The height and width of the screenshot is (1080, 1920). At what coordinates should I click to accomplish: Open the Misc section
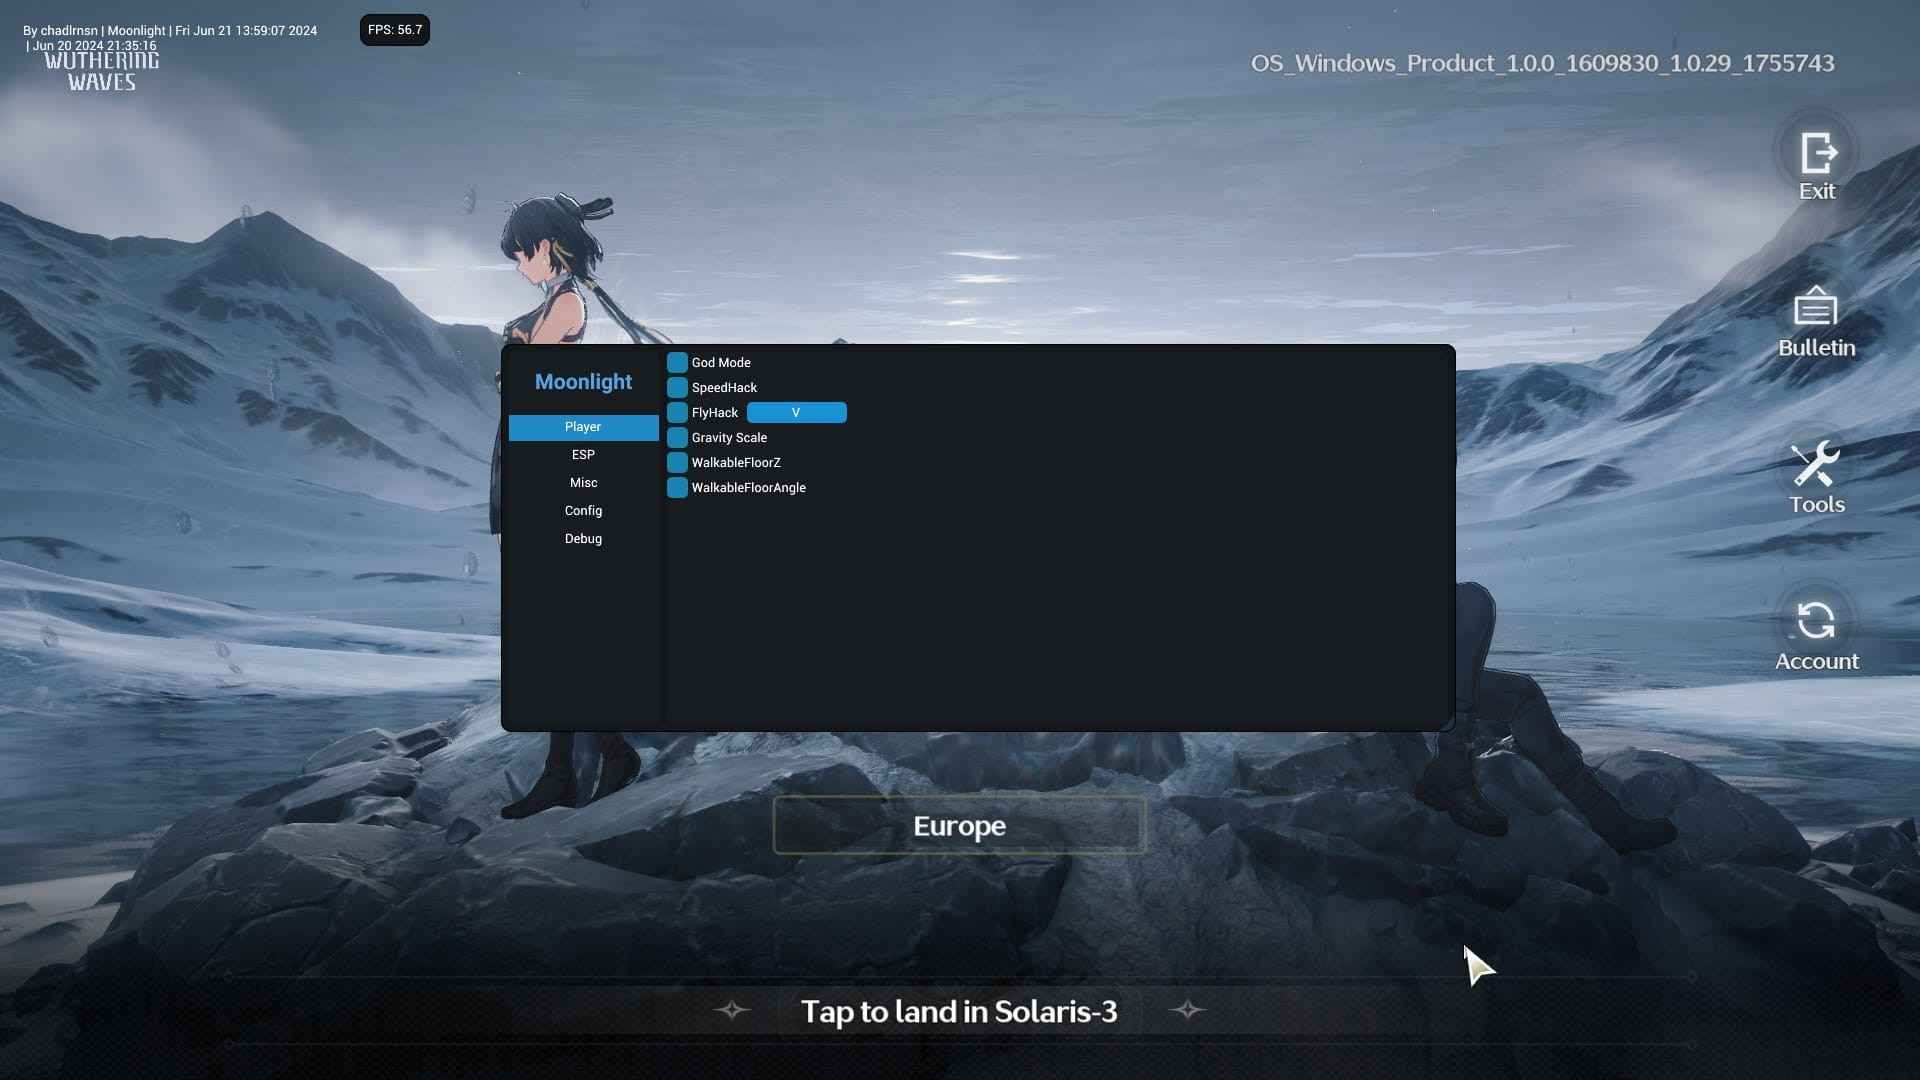coord(583,481)
